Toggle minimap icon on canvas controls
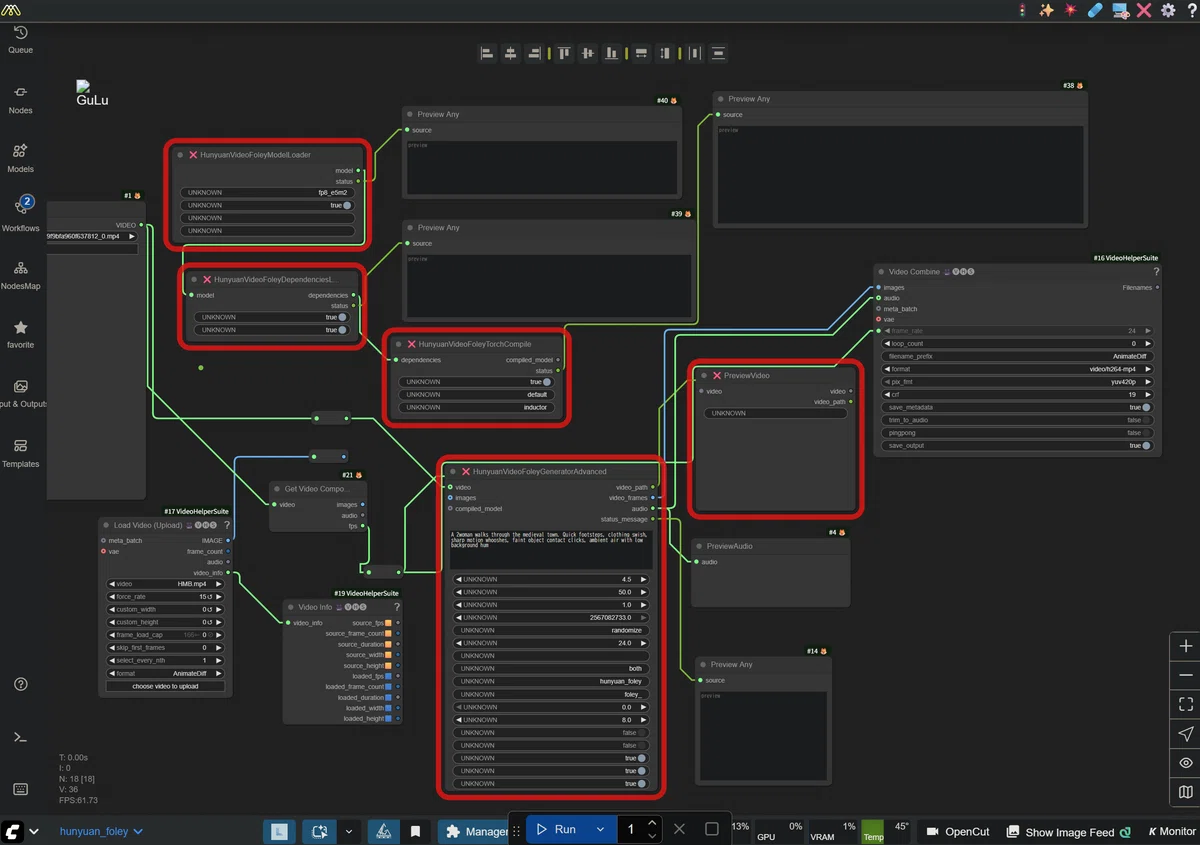1200x845 pixels. (1186, 792)
